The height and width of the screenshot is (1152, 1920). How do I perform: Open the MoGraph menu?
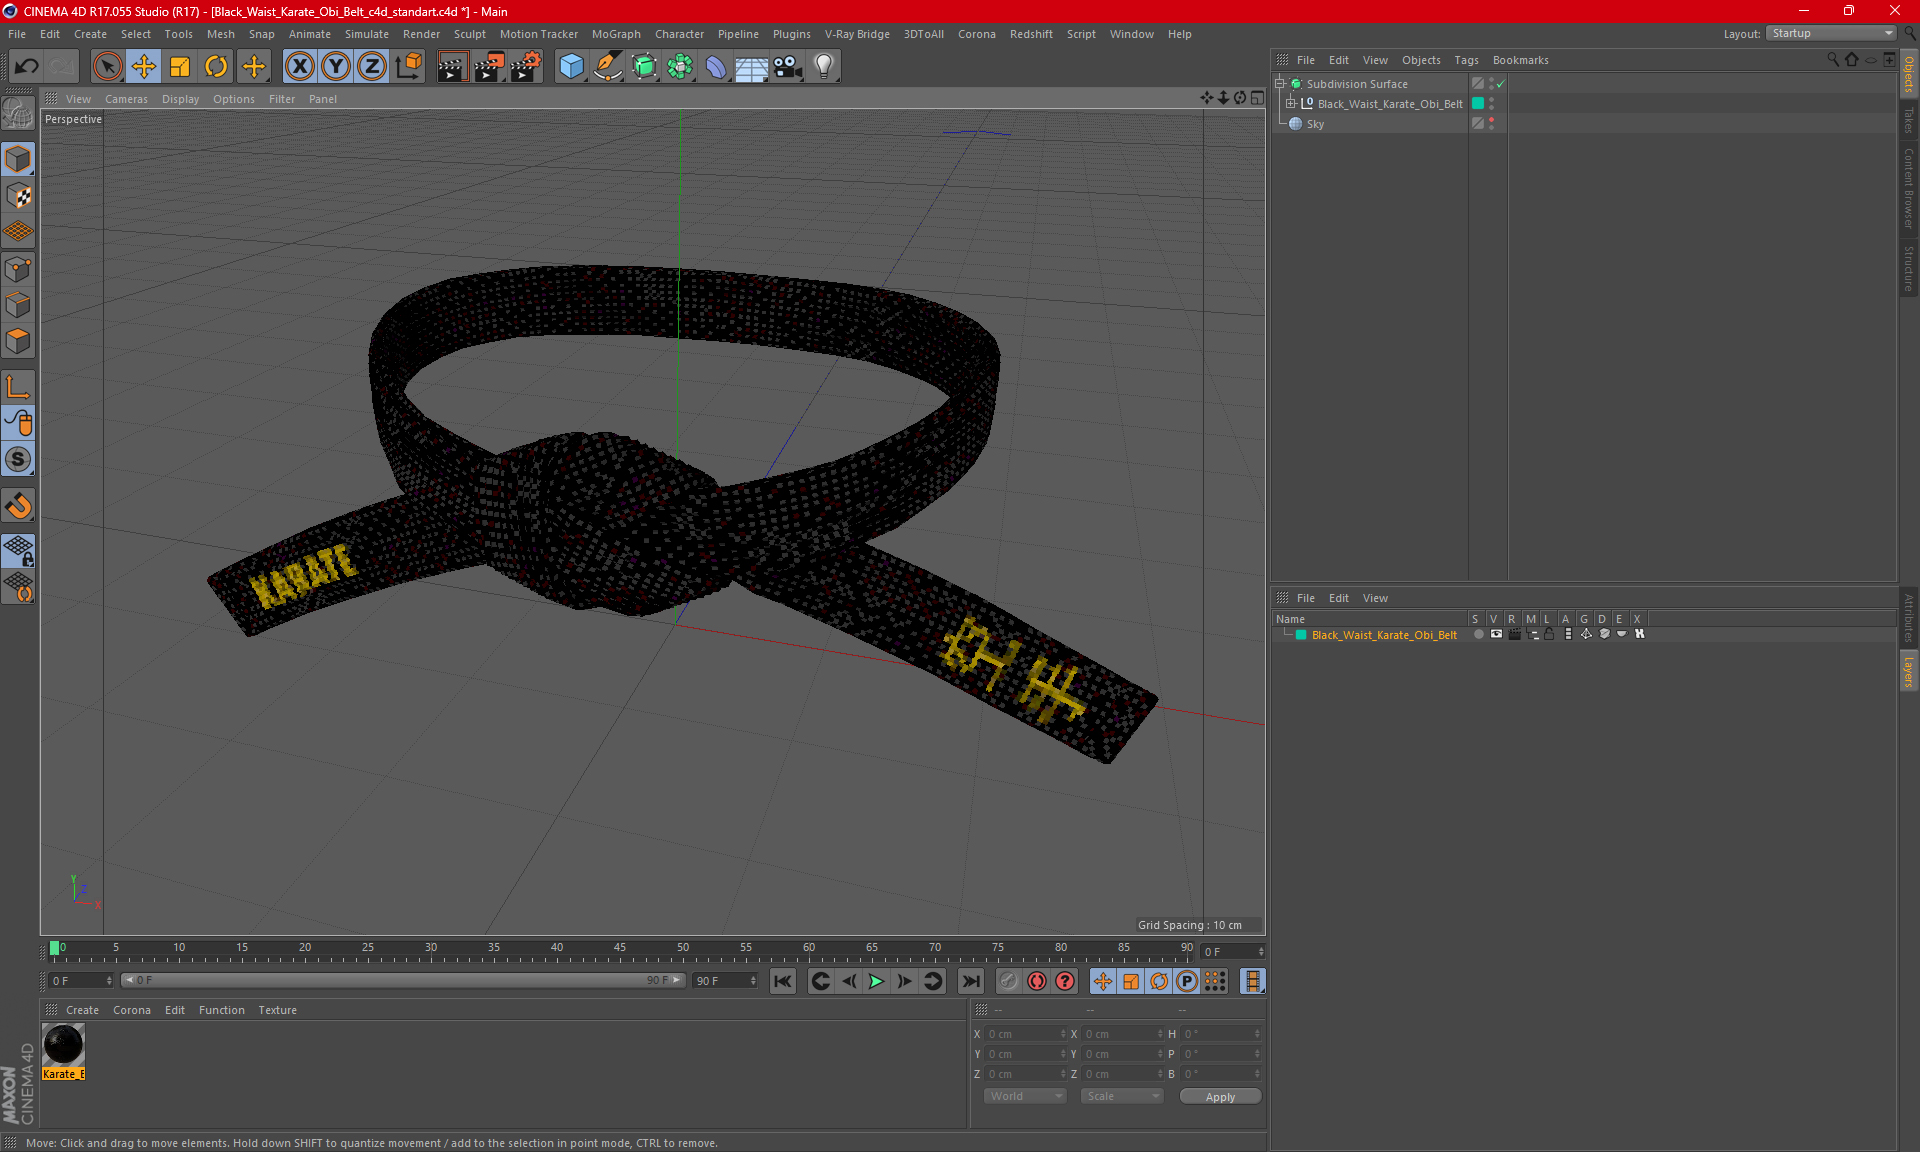pyautogui.click(x=615, y=34)
